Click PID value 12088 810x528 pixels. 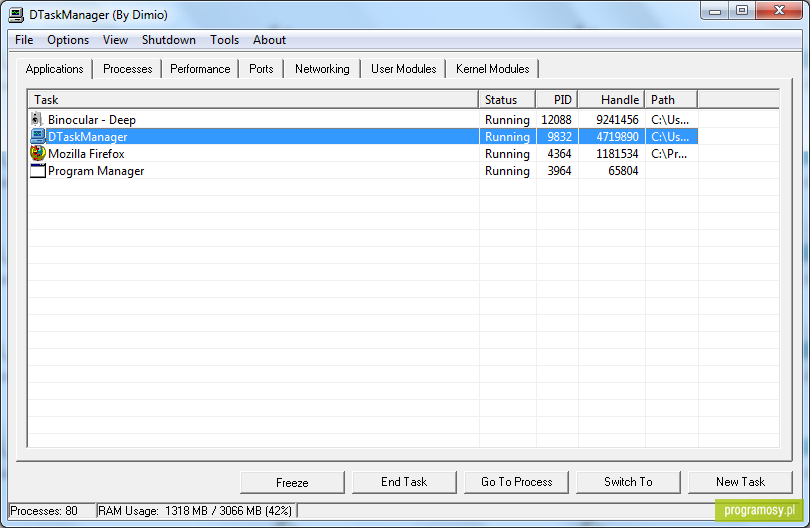556,120
